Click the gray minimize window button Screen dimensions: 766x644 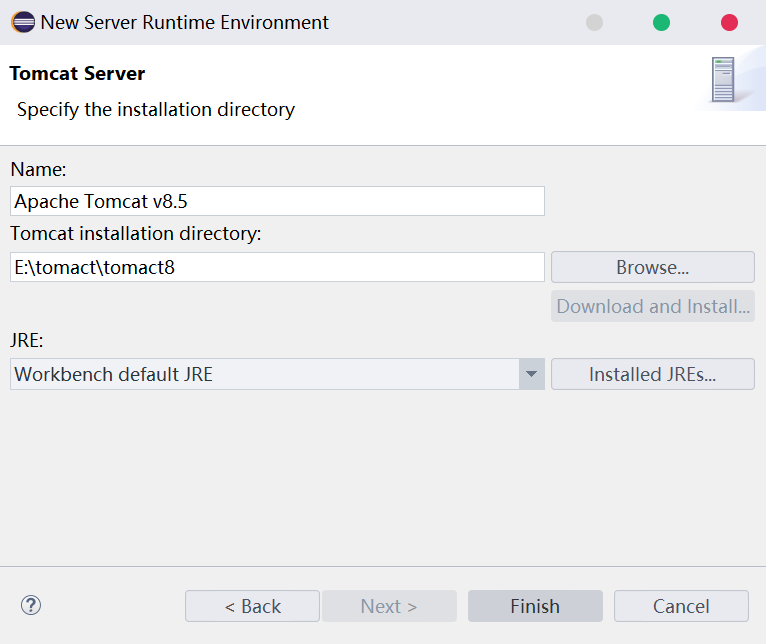[x=594, y=22]
